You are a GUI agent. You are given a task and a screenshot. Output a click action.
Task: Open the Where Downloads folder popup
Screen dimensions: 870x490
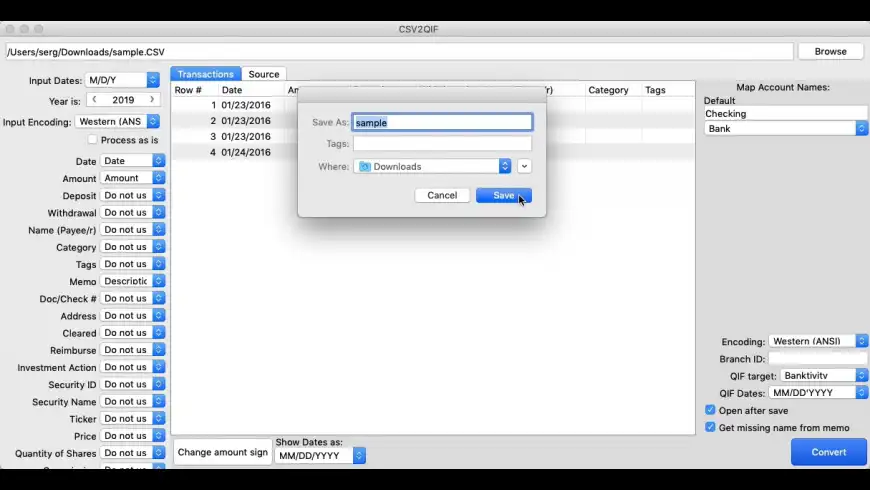tap(432, 166)
